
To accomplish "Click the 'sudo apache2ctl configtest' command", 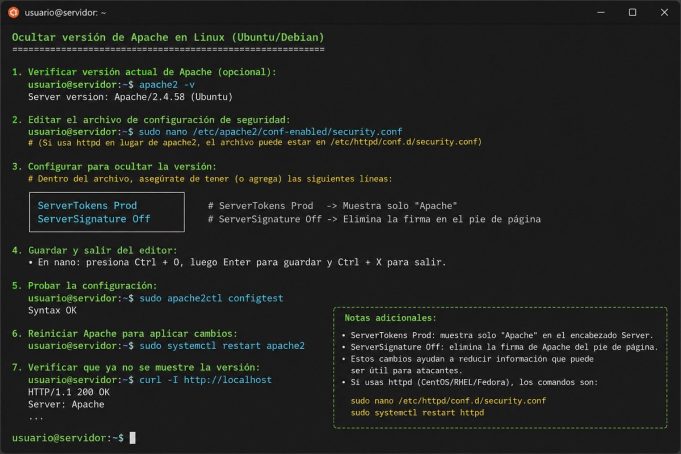I will pos(211,298).
